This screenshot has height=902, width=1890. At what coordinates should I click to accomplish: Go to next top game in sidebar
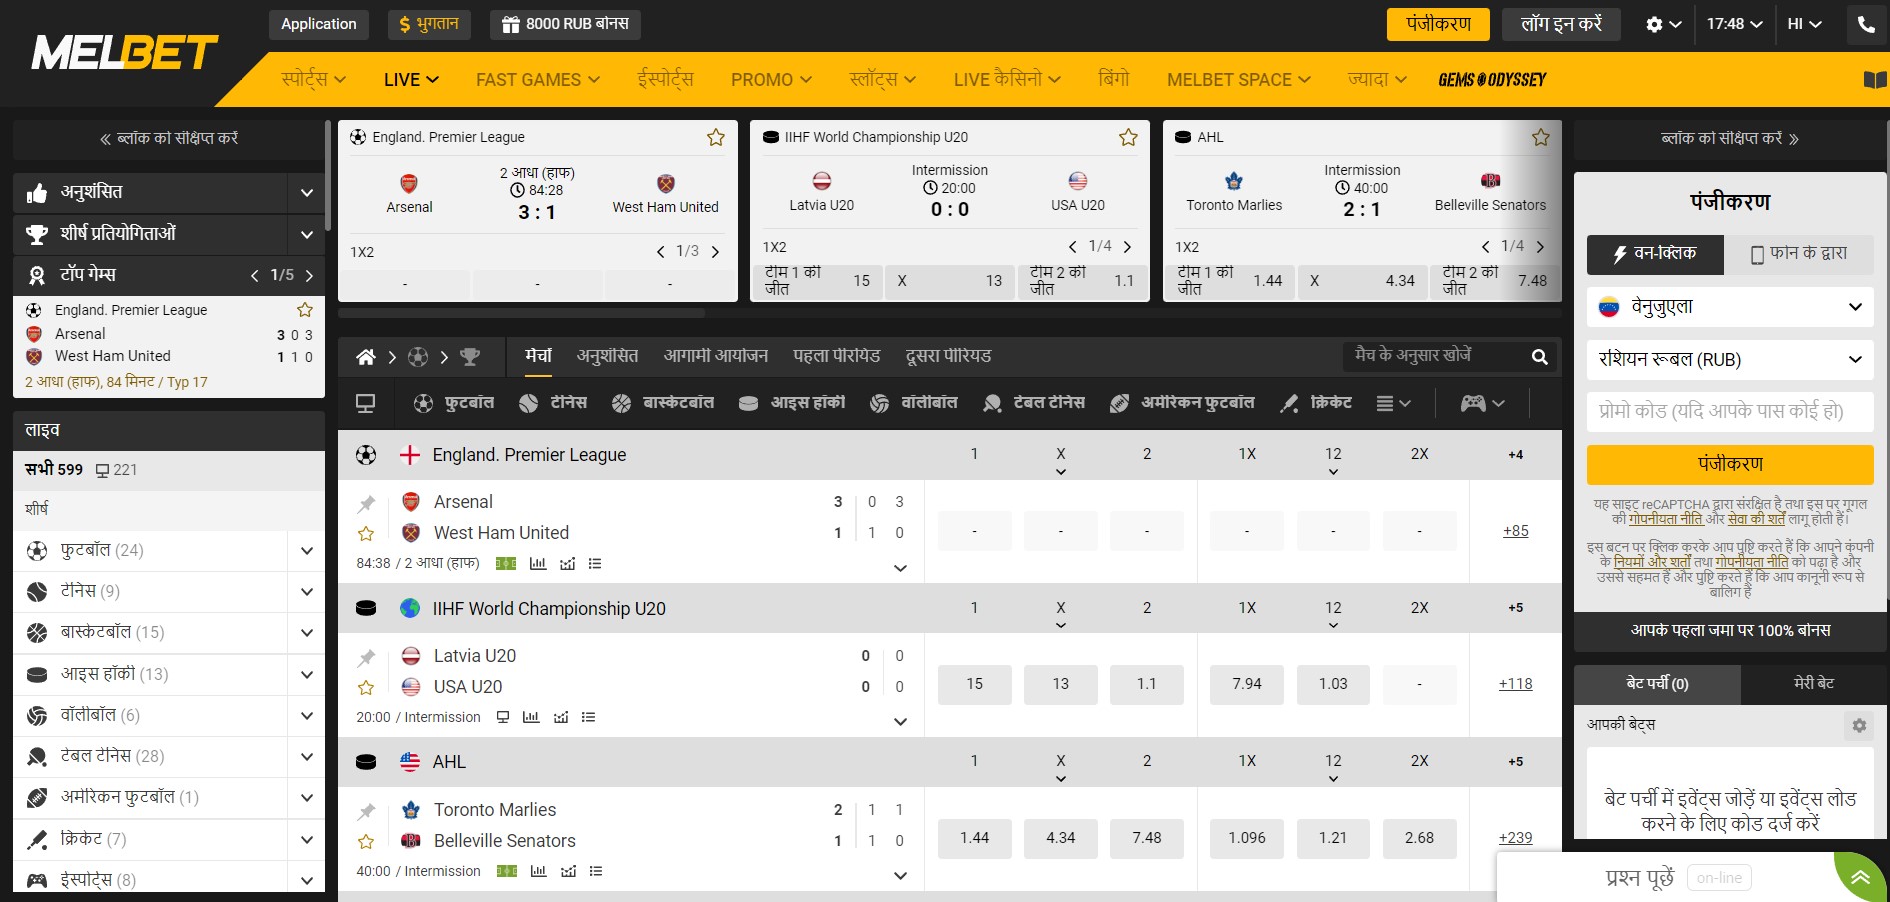pyautogui.click(x=309, y=275)
